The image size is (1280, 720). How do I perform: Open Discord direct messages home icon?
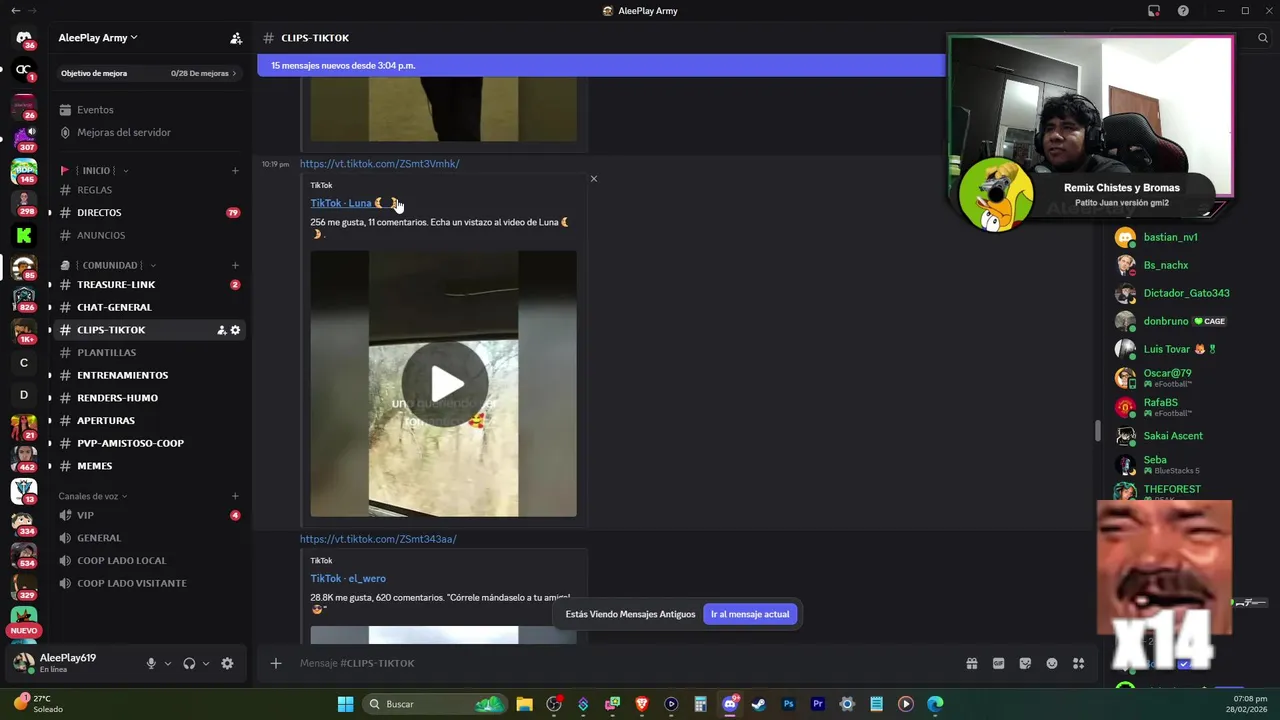(x=24, y=38)
